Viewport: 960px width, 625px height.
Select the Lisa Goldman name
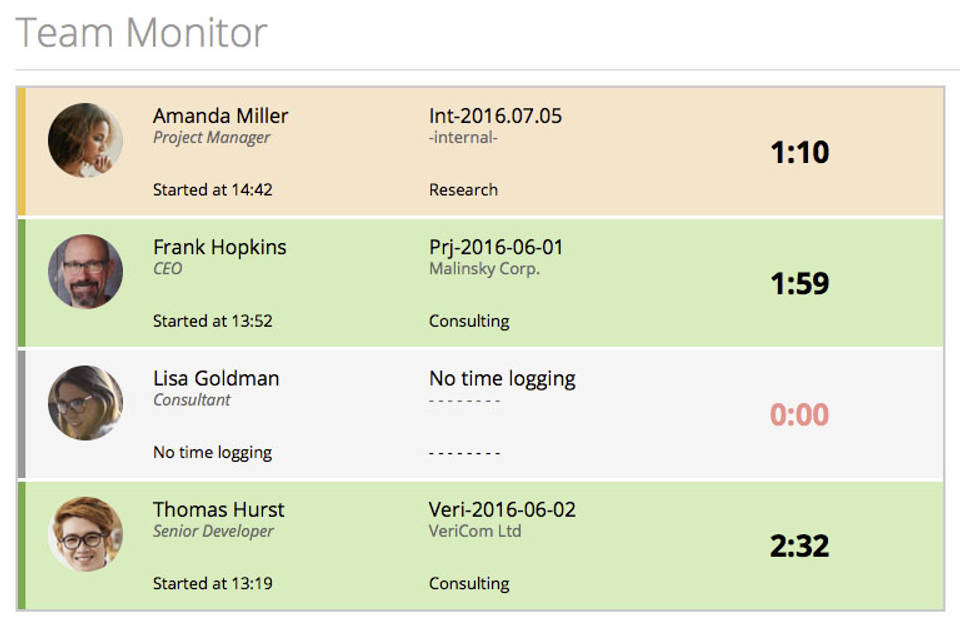(216, 378)
